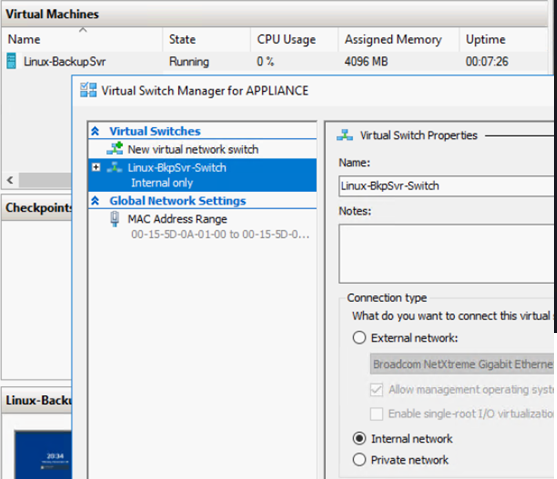Click the 00:07:26 uptime value
The image size is (557, 479).
[x=487, y=61]
